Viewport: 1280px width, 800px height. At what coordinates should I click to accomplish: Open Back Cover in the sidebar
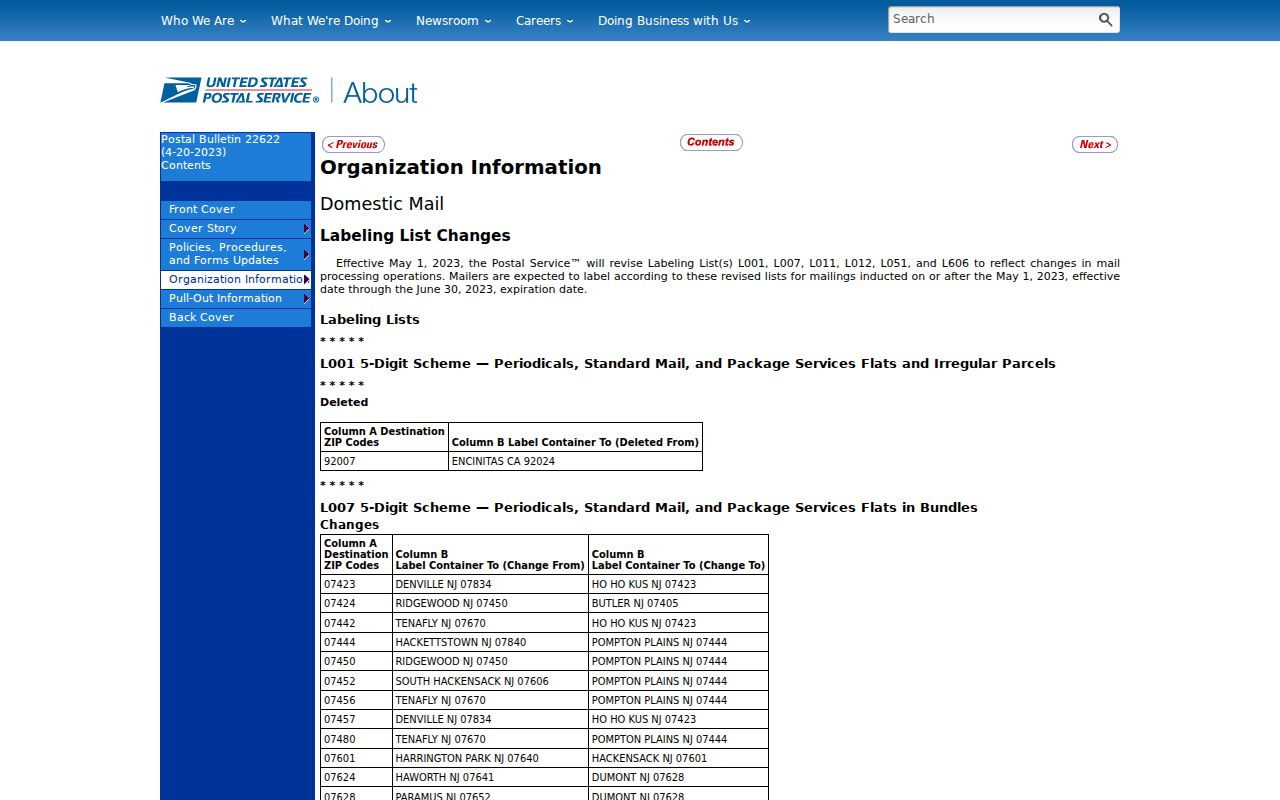click(236, 317)
